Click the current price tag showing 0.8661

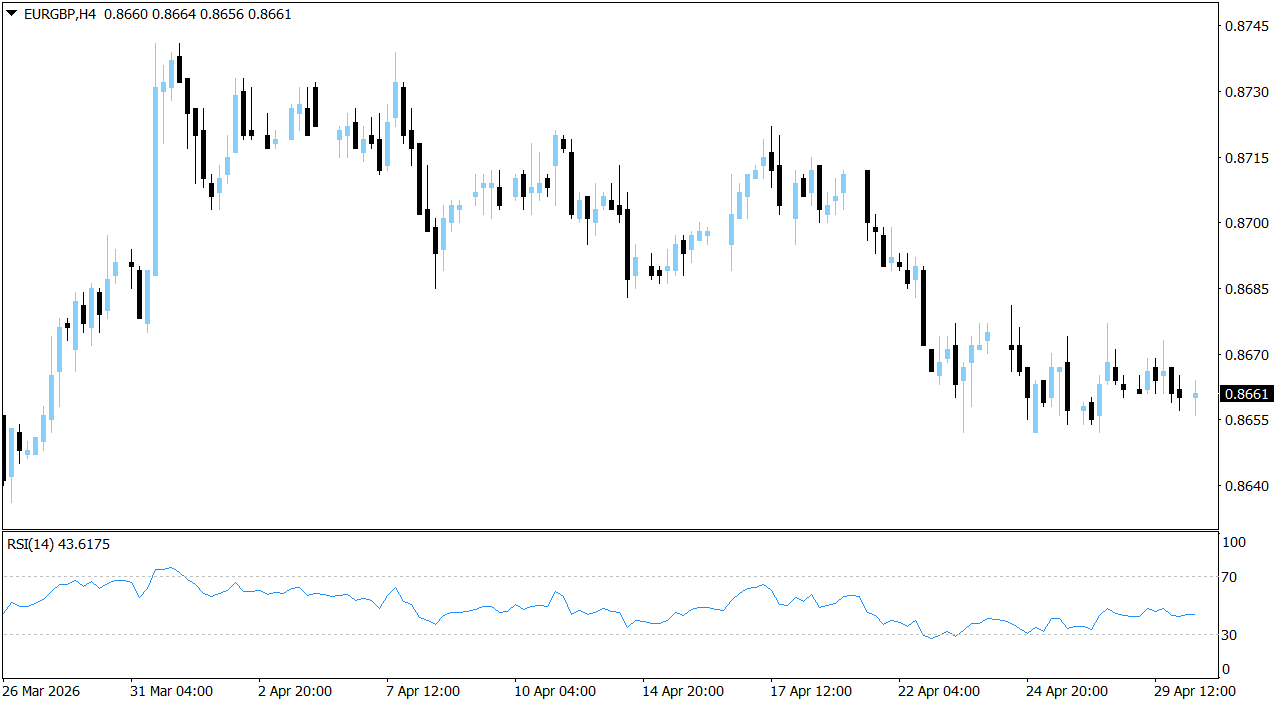(x=1246, y=394)
